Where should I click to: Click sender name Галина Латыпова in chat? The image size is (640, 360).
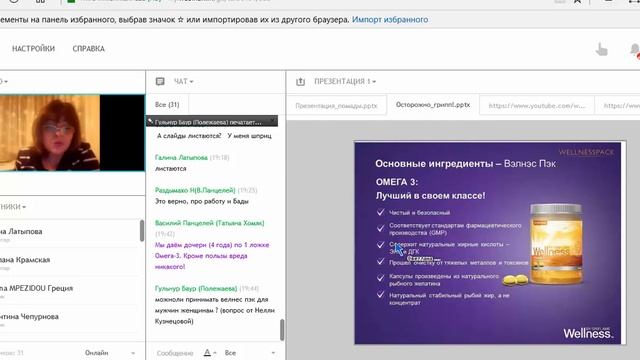tap(181, 158)
